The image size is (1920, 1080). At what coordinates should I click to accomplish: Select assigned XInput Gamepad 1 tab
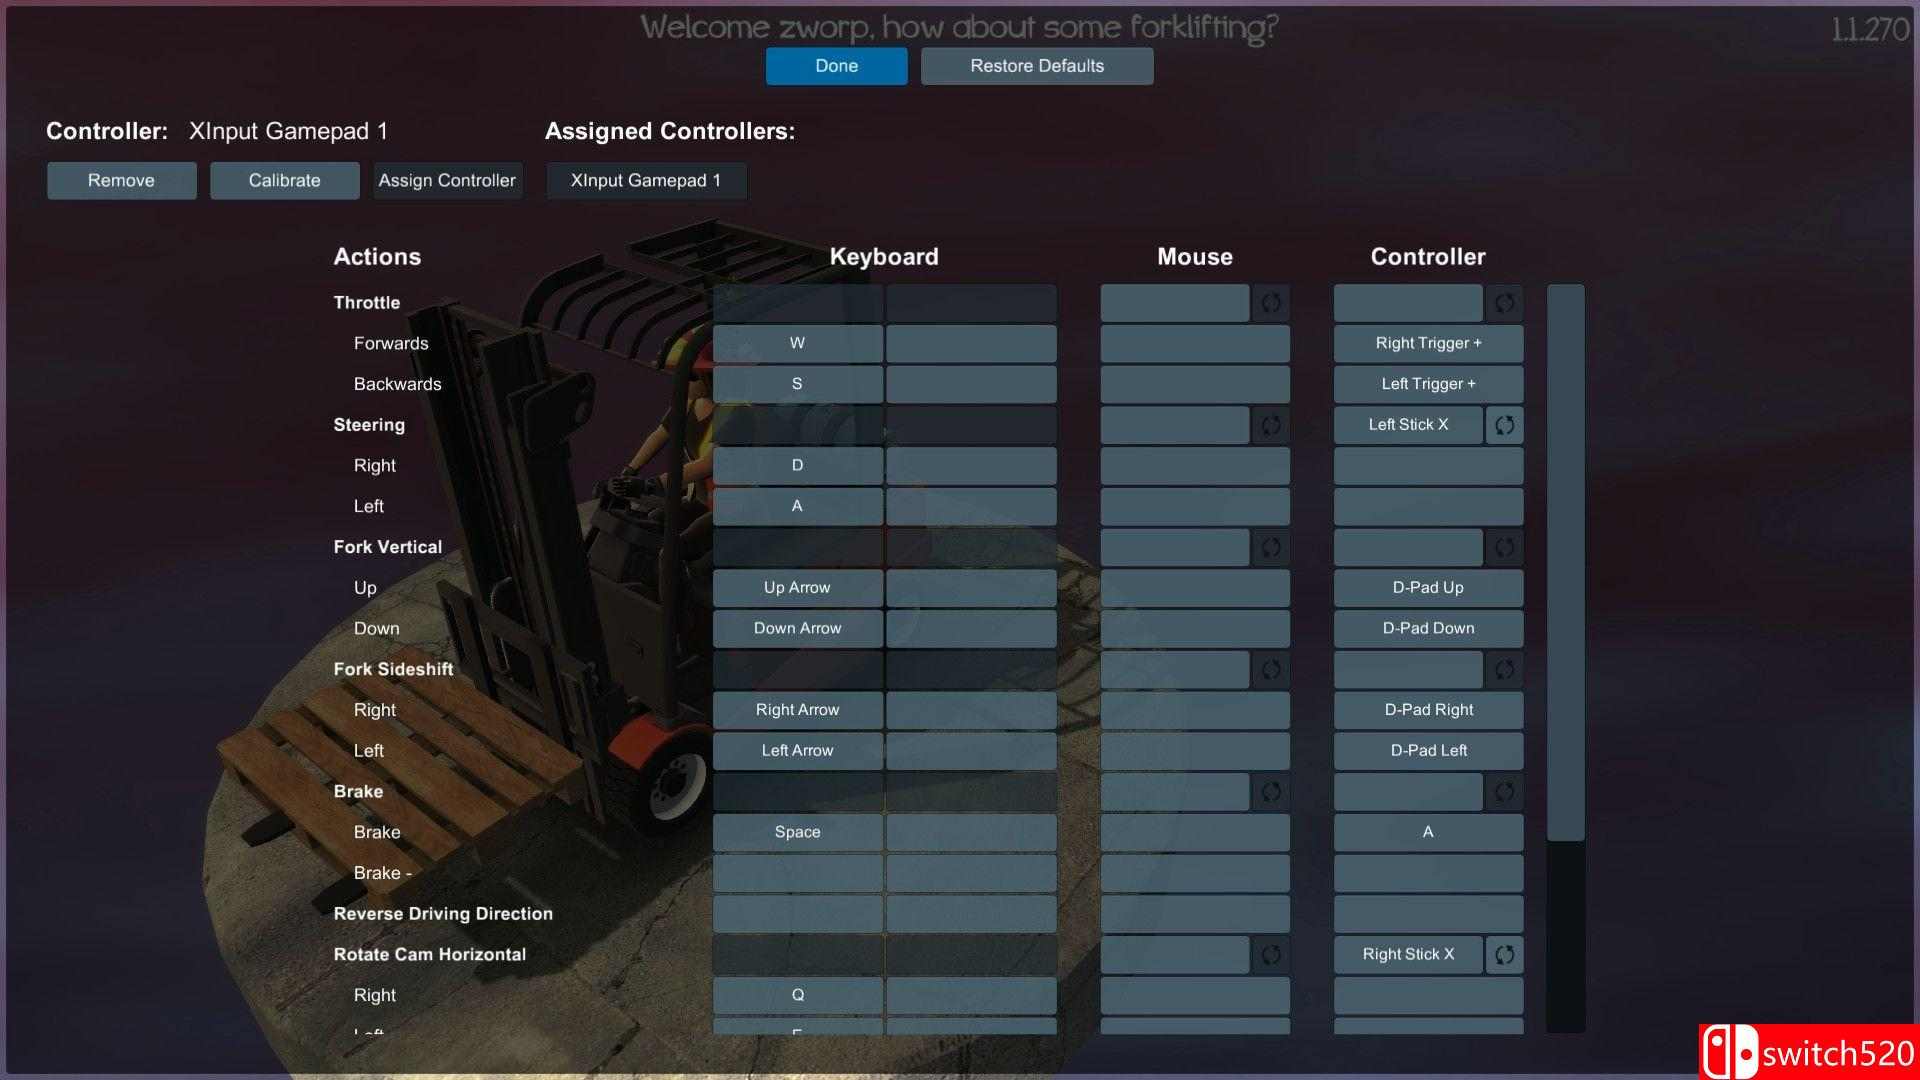(x=645, y=181)
